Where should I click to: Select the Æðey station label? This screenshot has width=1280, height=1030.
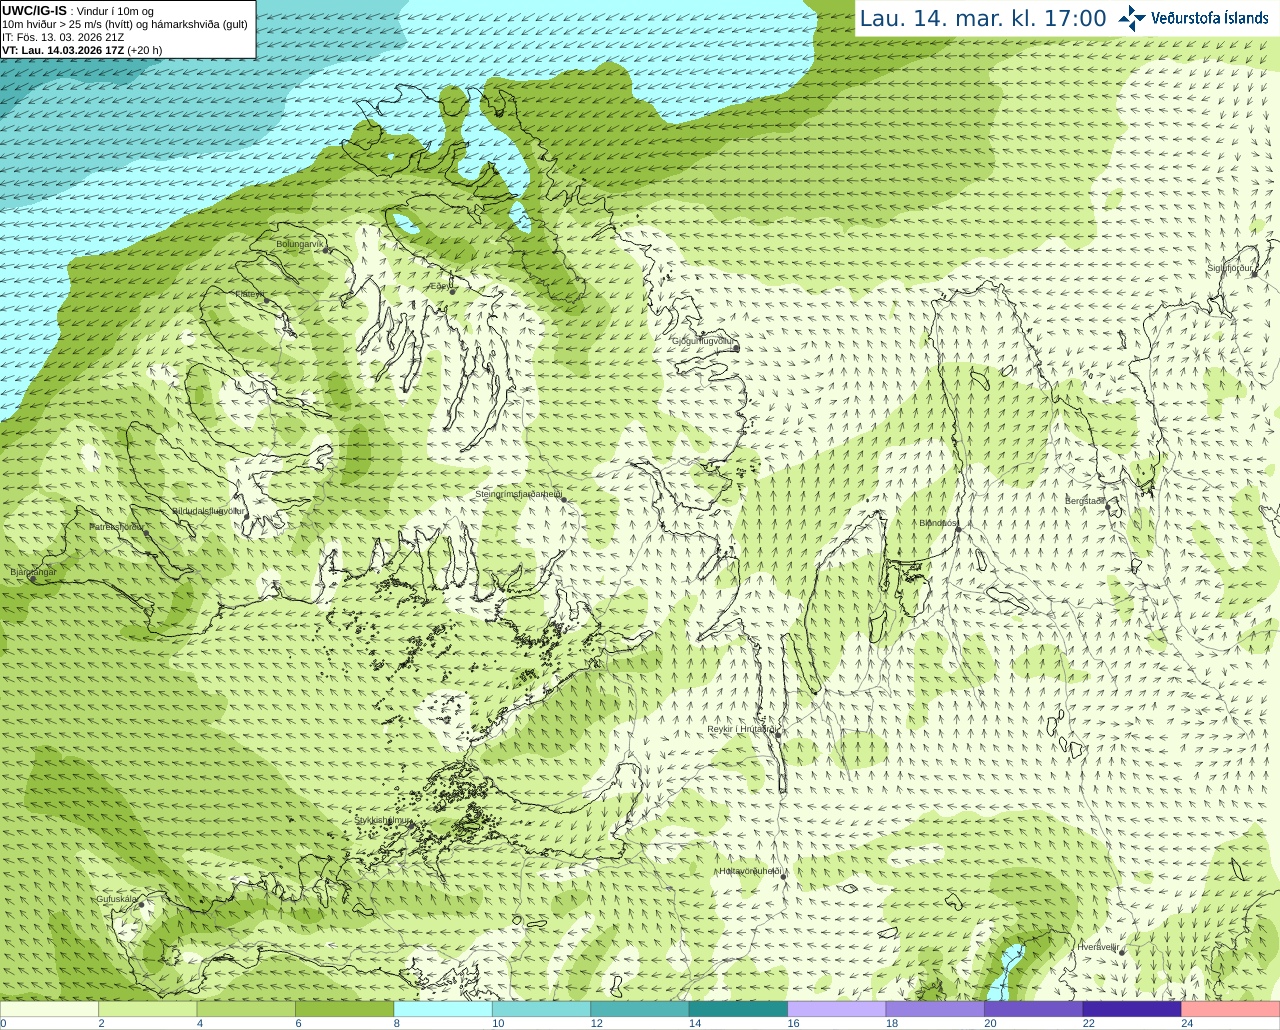[x=439, y=286]
